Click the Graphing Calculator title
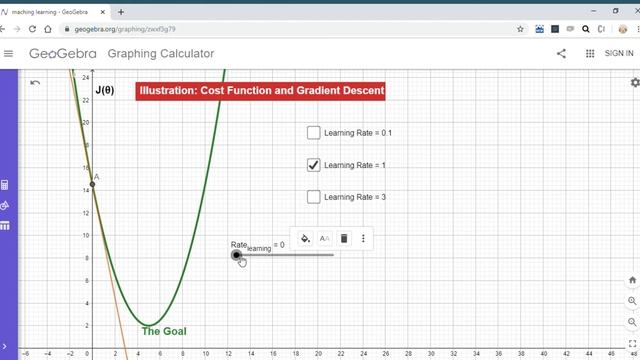Screen dimensions: 640x360 [x=161, y=53]
